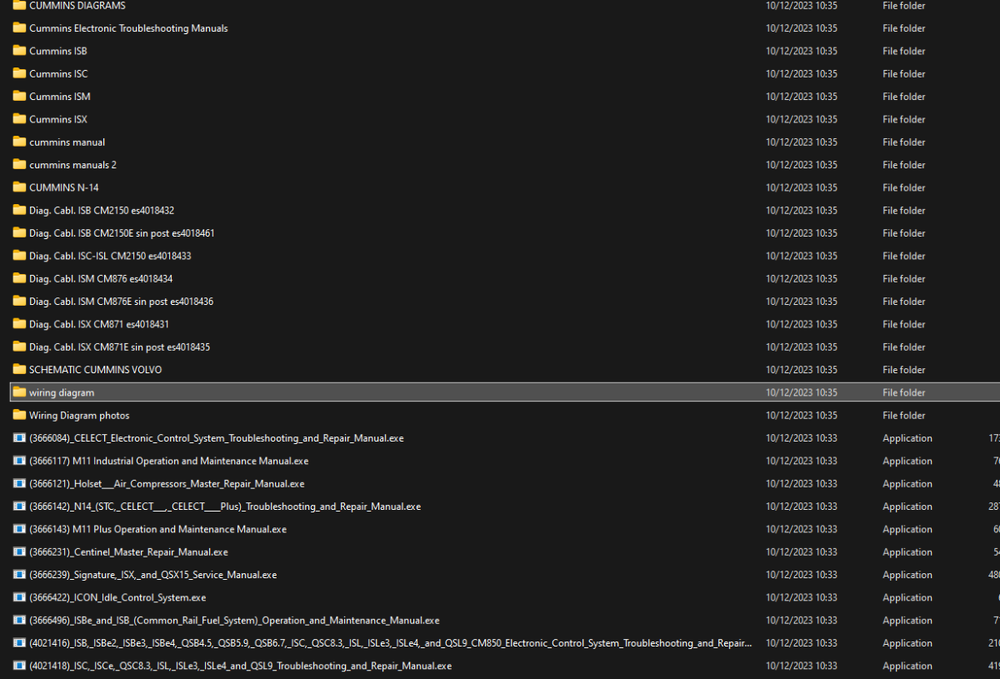Click the icon beside M11 Industrial Operation Manual exe
This screenshot has height=679, width=1000.
(x=18, y=461)
